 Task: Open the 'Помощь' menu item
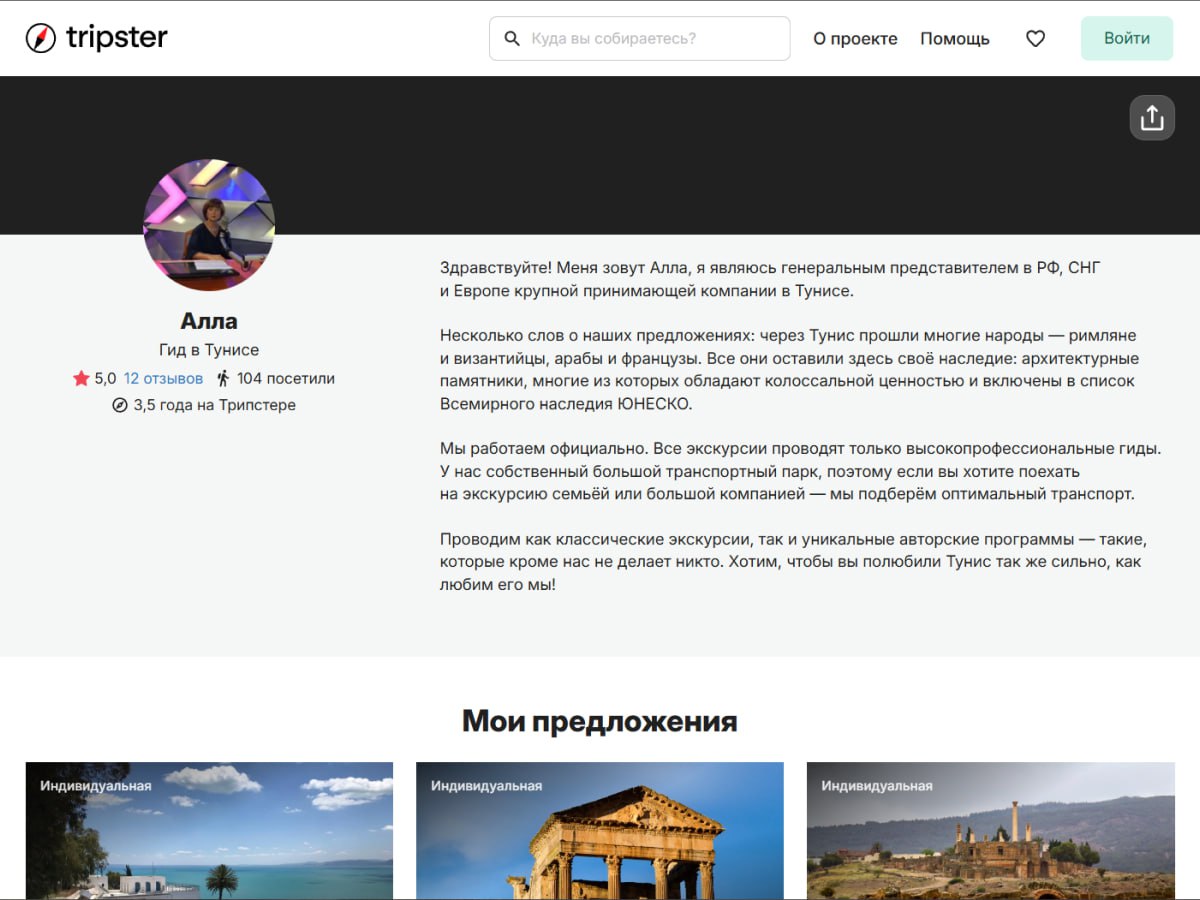(955, 39)
